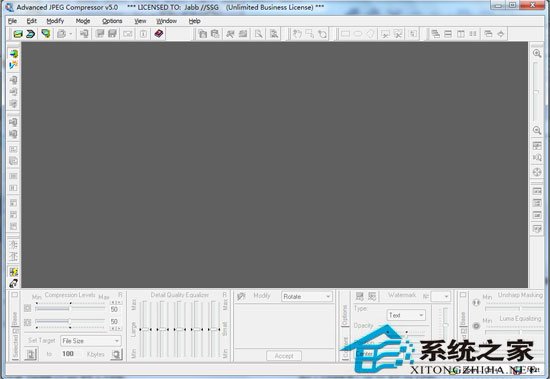The height and width of the screenshot is (379, 550).
Task: Click the colored monitor capture toolbar icon
Action: pyautogui.click(x=46, y=34)
